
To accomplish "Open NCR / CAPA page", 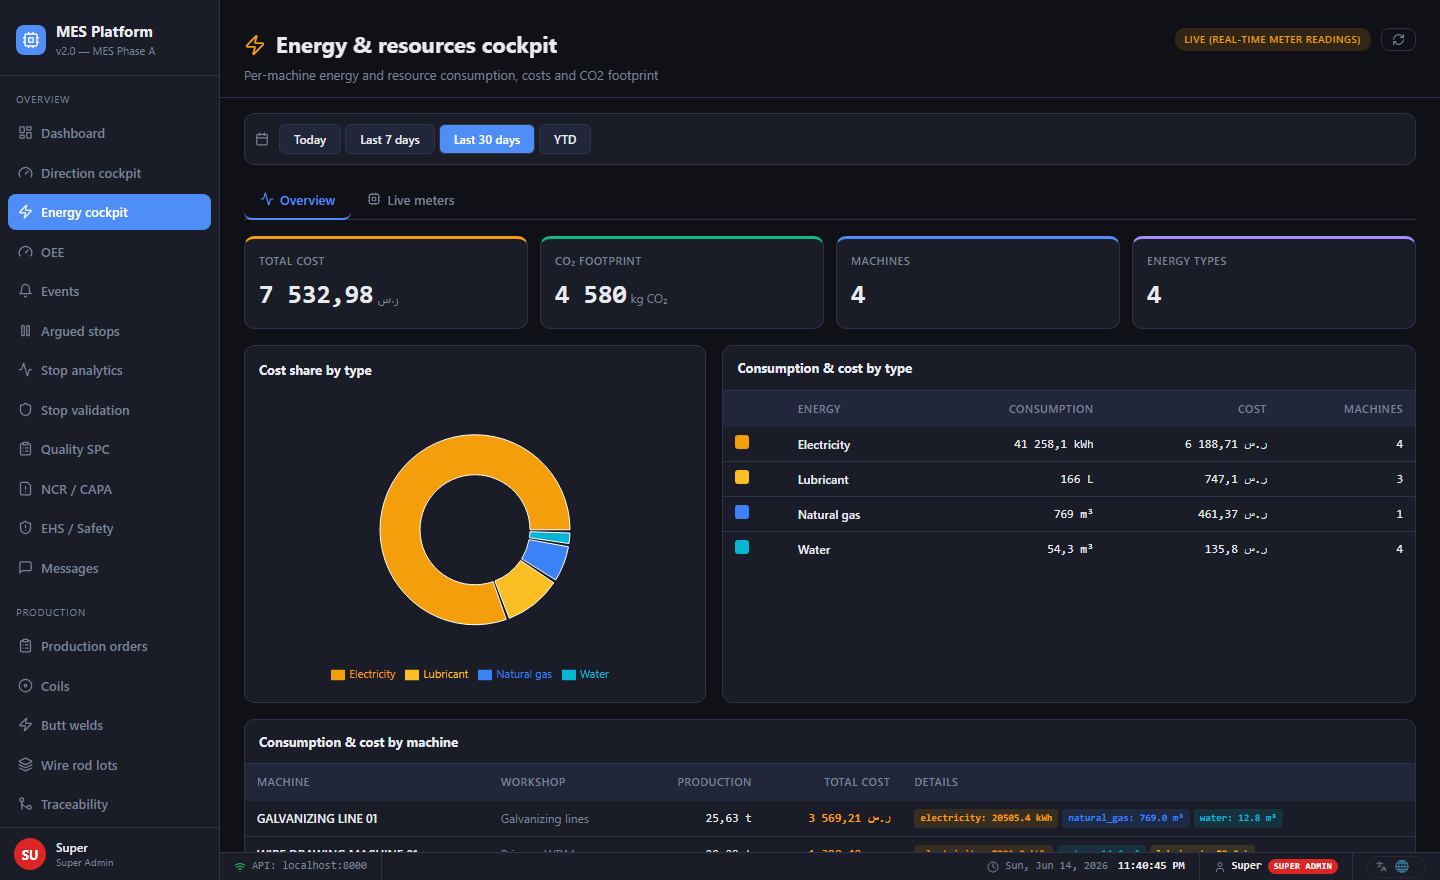I will tap(109, 489).
